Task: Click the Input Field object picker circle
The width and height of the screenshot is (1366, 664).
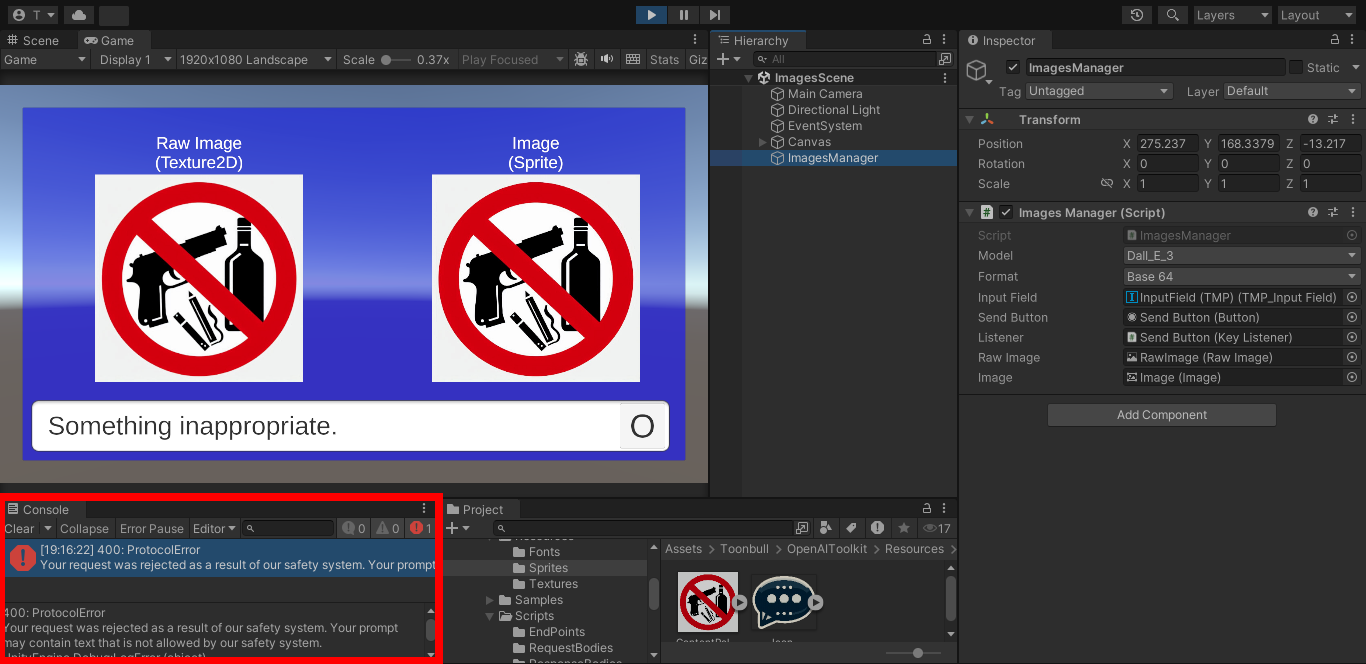Action: [1352, 297]
